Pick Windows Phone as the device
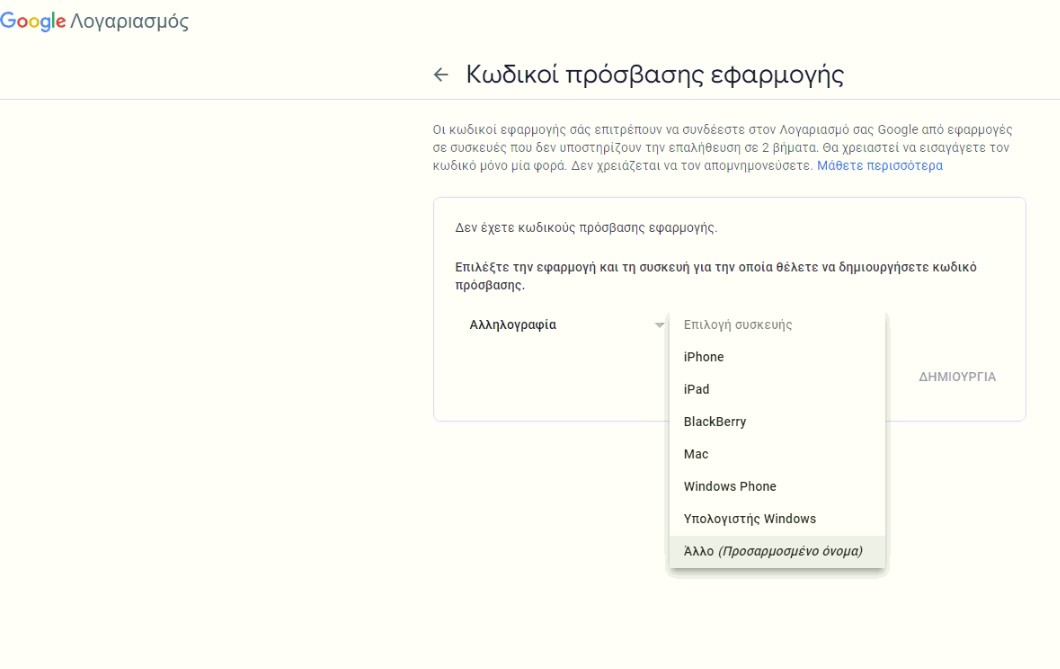This screenshot has width=1060, height=669. click(777, 487)
